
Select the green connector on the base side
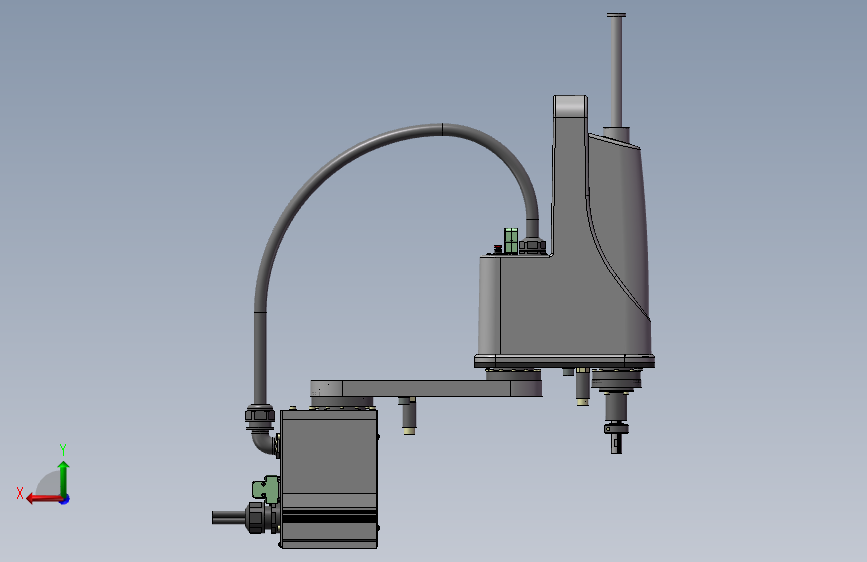click(x=266, y=490)
